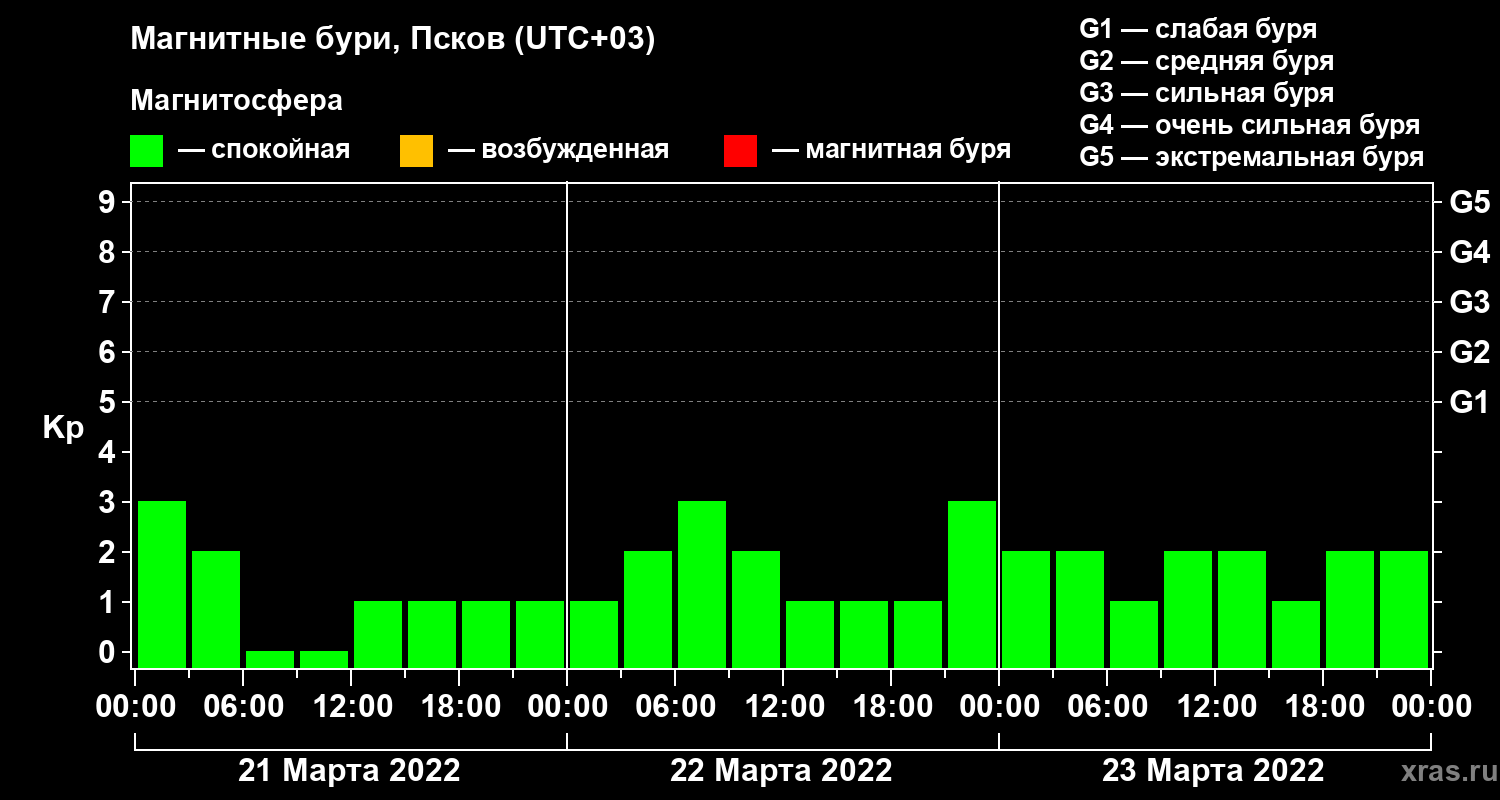Click the Kp 2 bar at 18:00–21:00, 23 March
This screenshot has width=1500, height=800.
[x=1350, y=609]
